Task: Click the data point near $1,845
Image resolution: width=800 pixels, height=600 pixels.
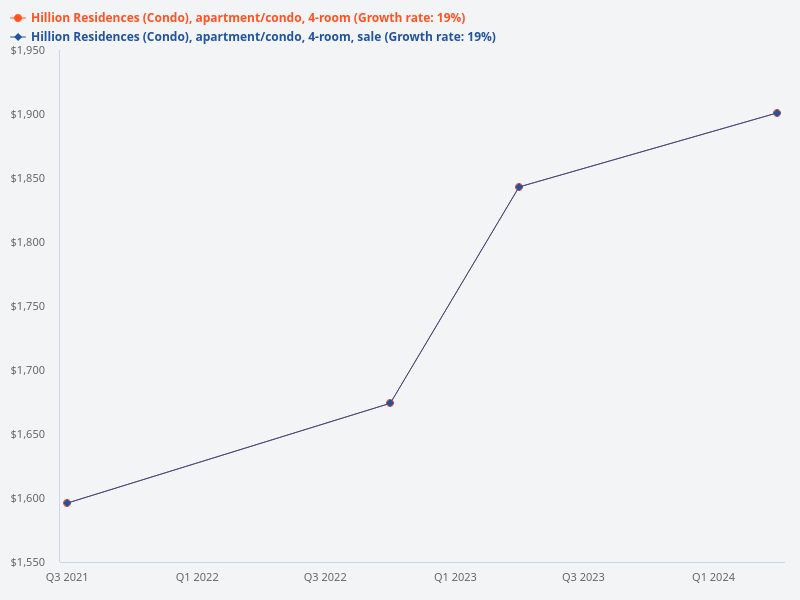Action: coord(519,187)
